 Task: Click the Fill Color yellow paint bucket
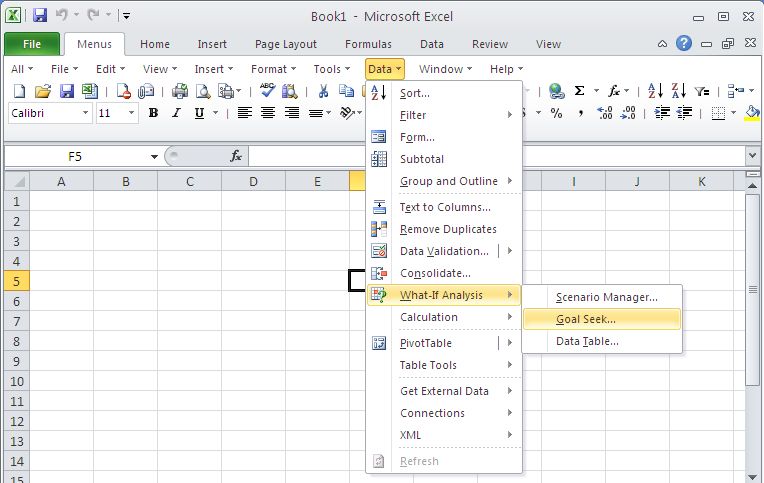click(751, 114)
